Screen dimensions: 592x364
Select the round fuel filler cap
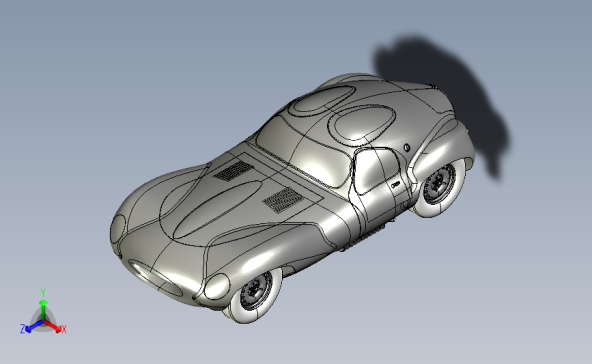(x=407, y=148)
